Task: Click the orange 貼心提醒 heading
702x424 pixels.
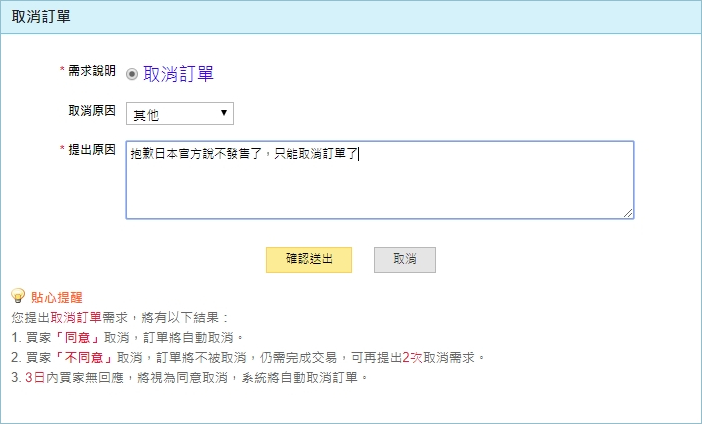Action: pyautogui.click(x=57, y=297)
